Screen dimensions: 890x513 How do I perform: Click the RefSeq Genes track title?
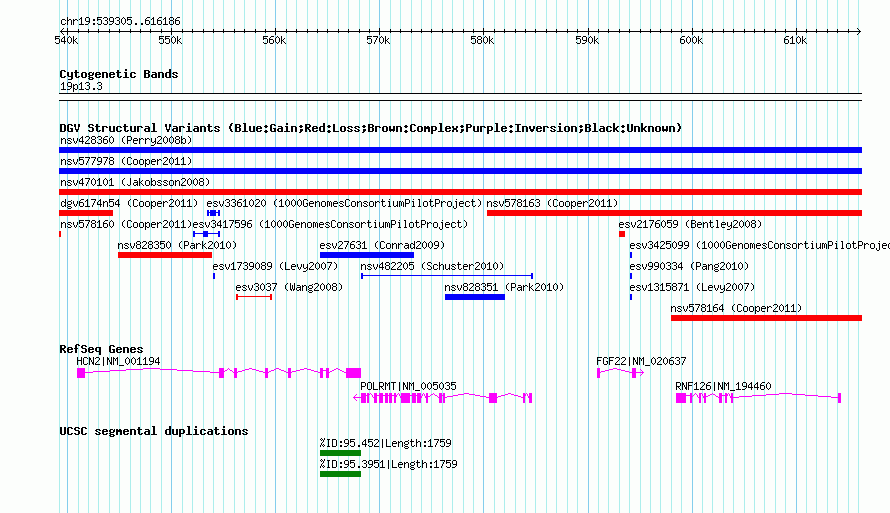point(101,349)
